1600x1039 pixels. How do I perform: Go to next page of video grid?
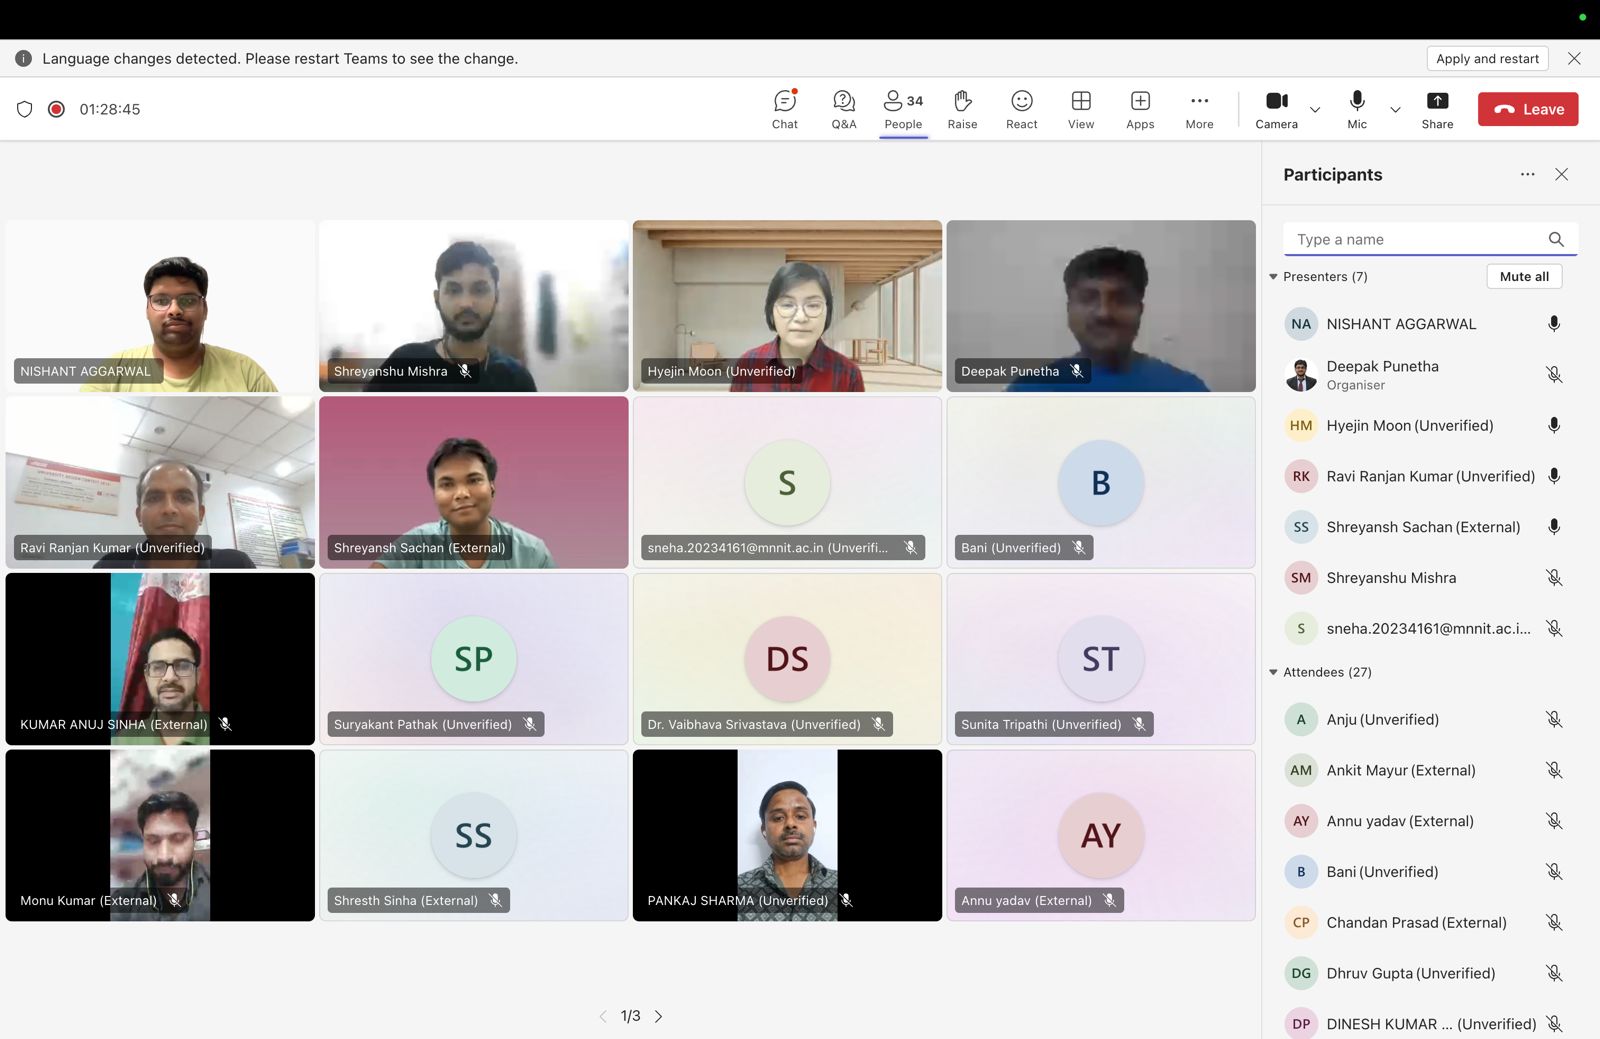pyautogui.click(x=658, y=1016)
